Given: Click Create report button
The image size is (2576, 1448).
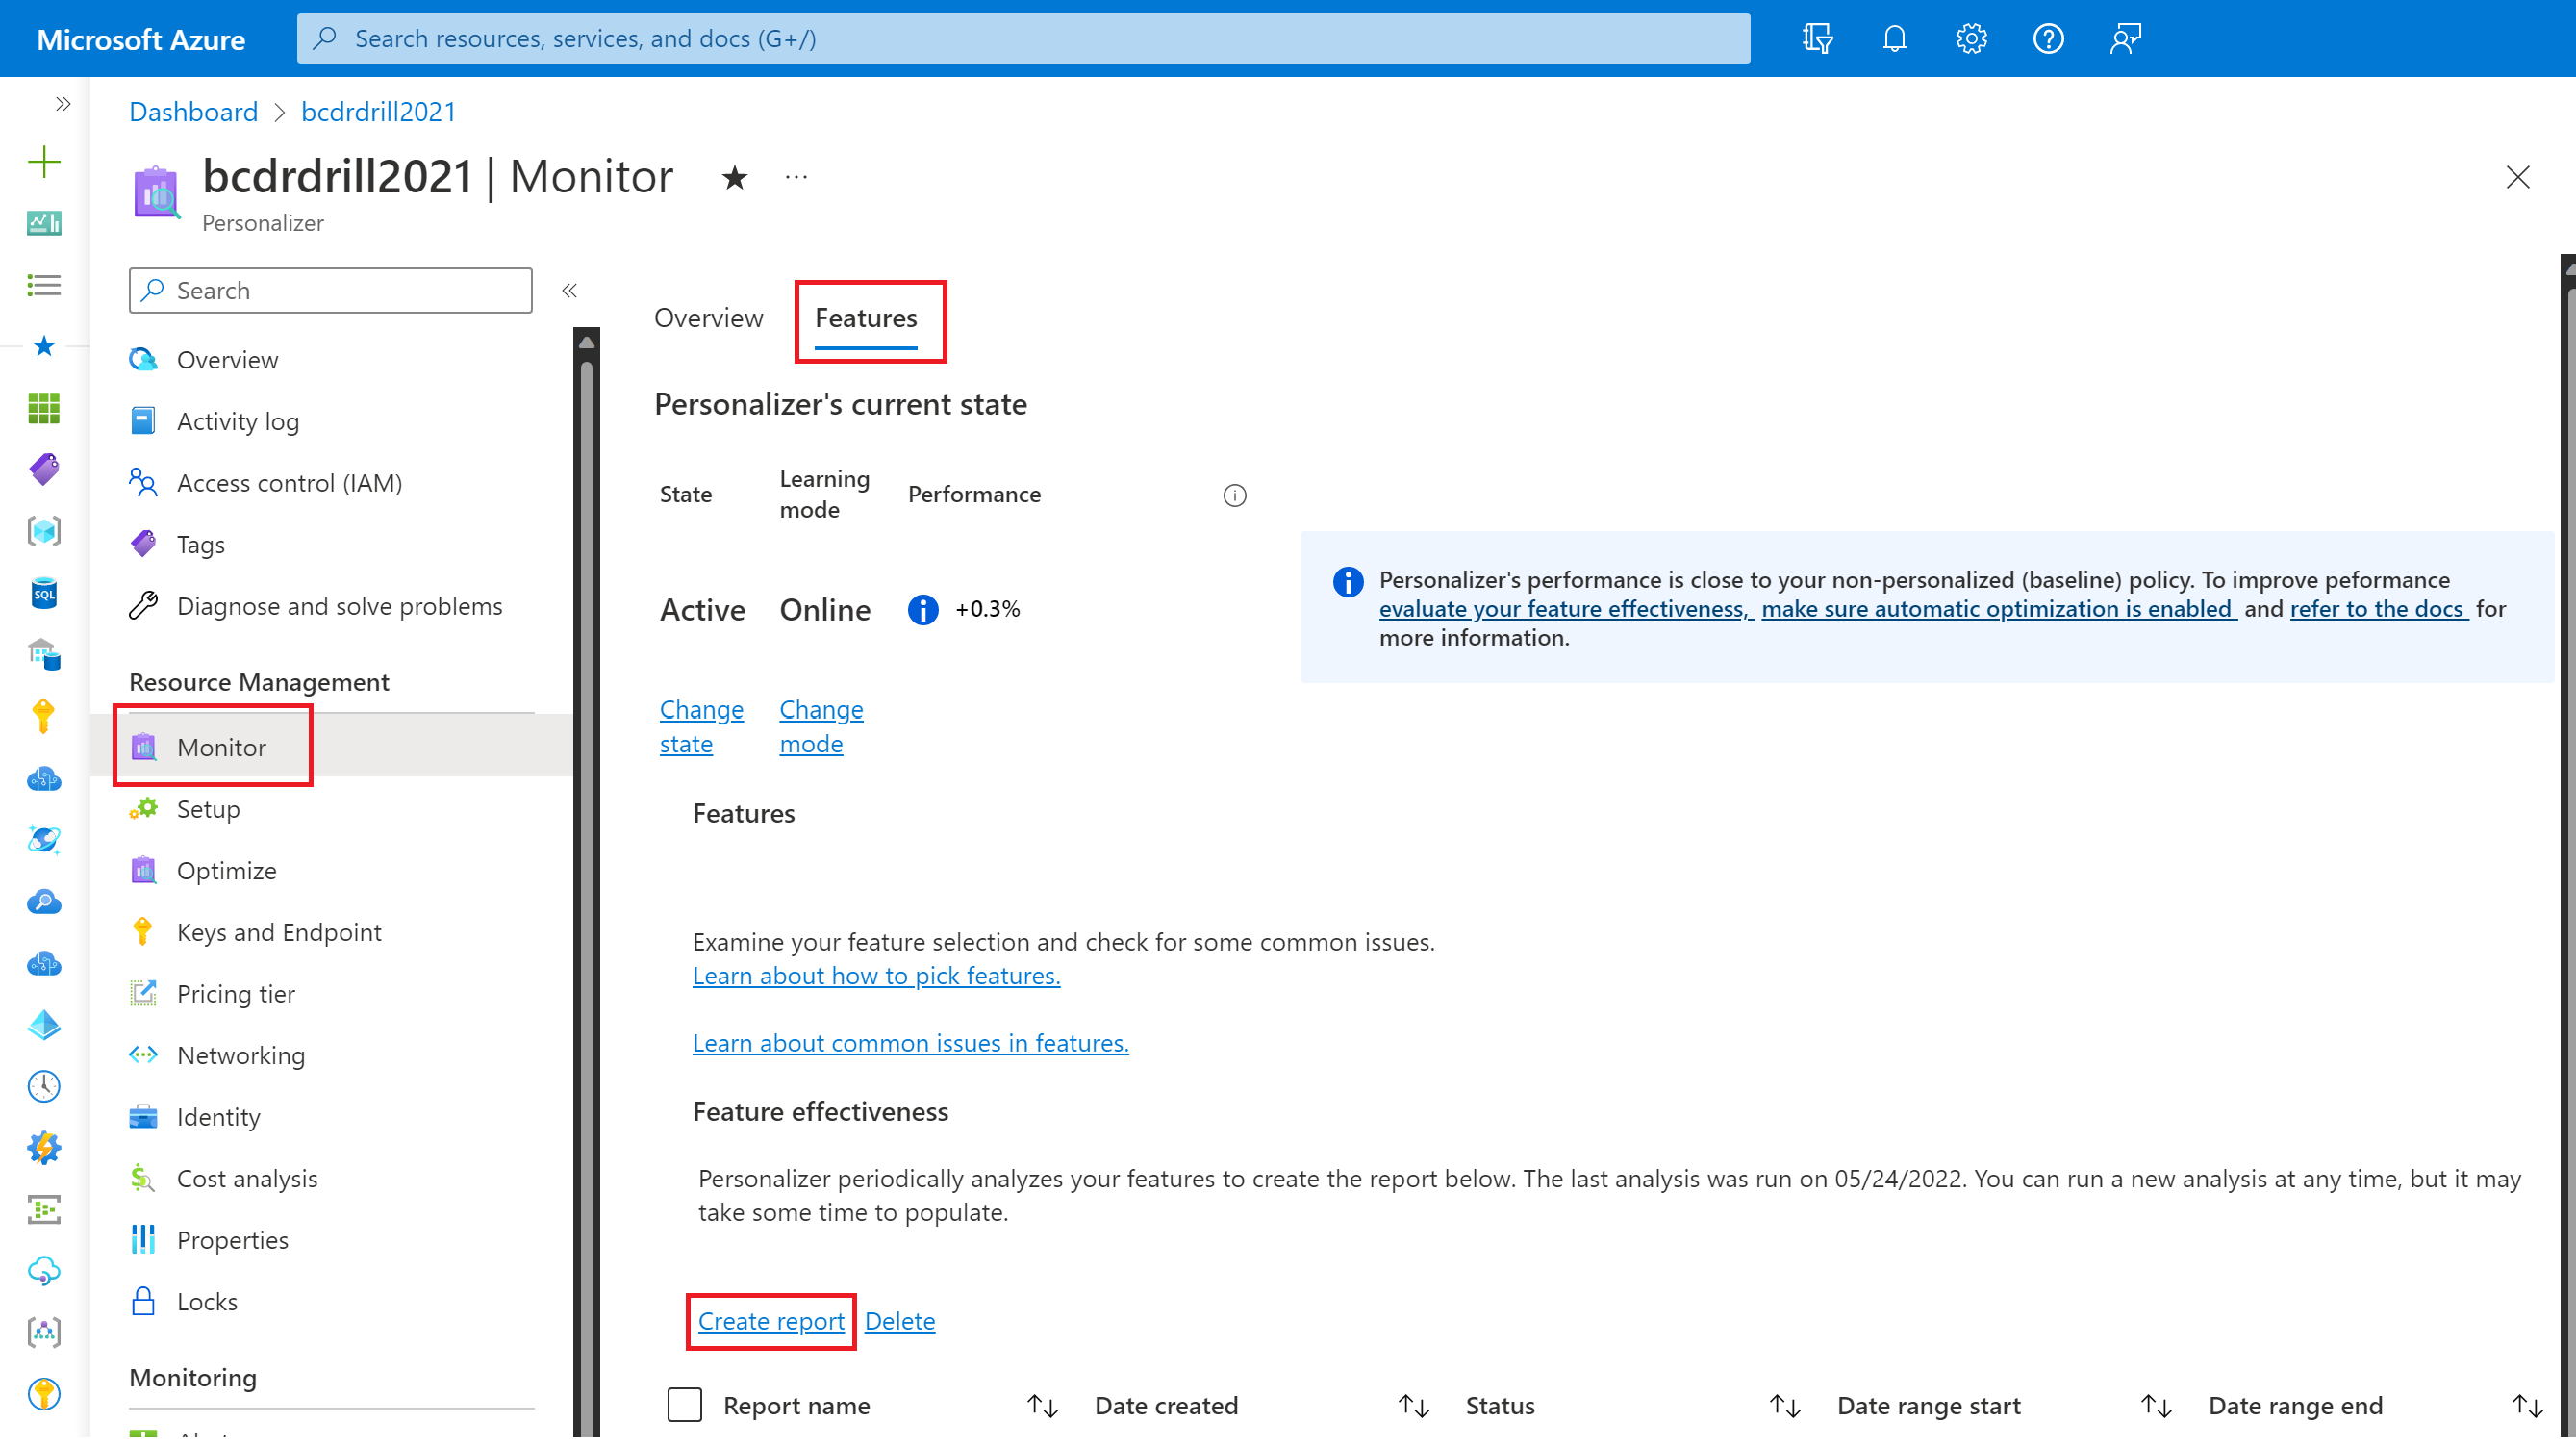Looking at the screenshot, I should point(770,1319).
